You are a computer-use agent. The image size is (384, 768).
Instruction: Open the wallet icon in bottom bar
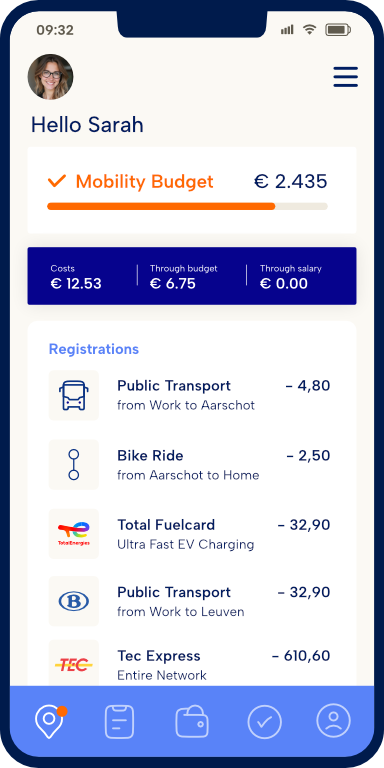click(192, 721)
